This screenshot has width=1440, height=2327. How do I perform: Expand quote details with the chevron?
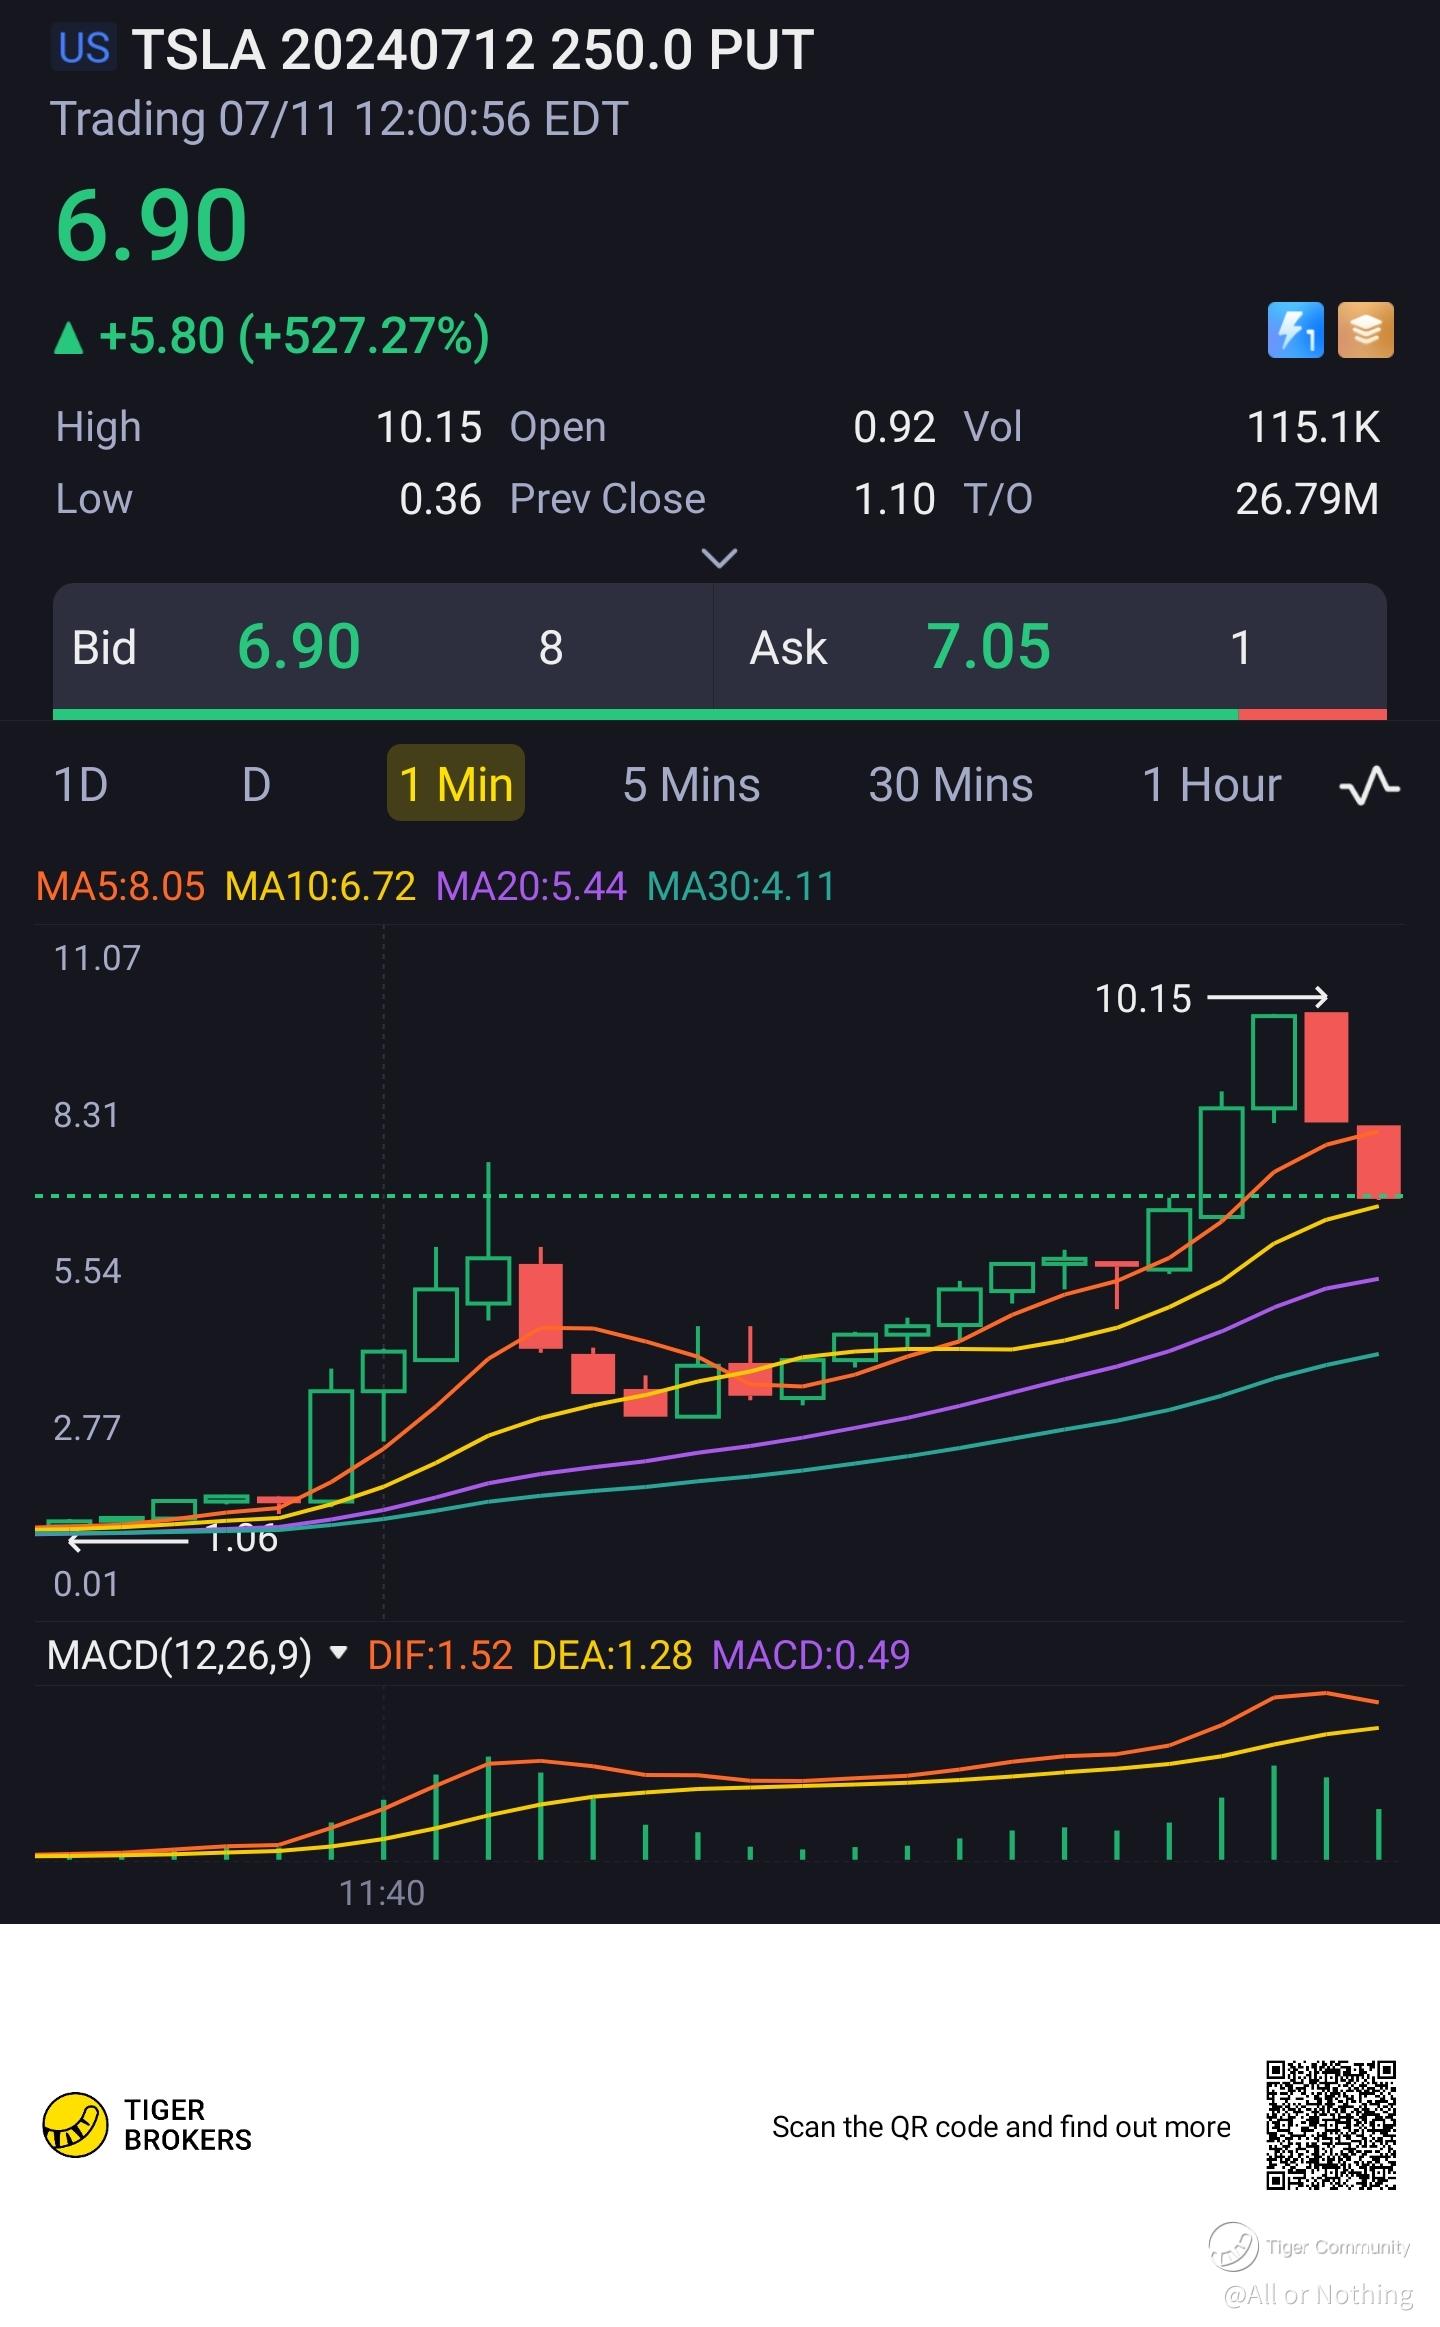point(719,557)
